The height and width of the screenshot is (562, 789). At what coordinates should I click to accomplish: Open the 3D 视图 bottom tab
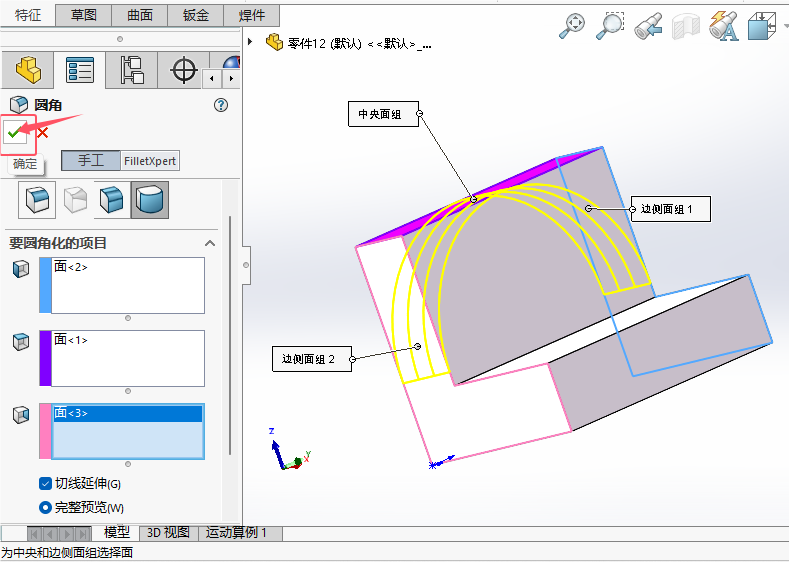click(x=169, y=532)
